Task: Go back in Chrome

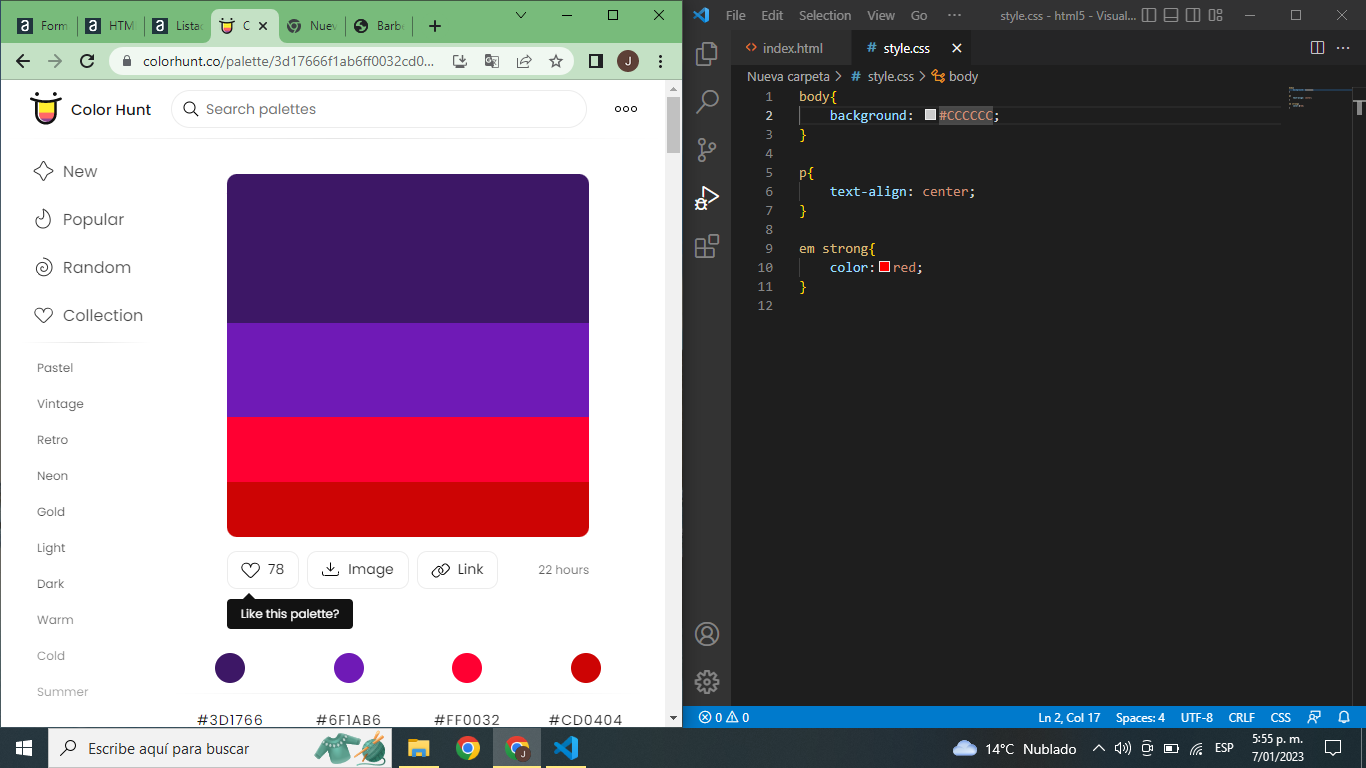Action: pyautogui.click(x=23, y=61)
